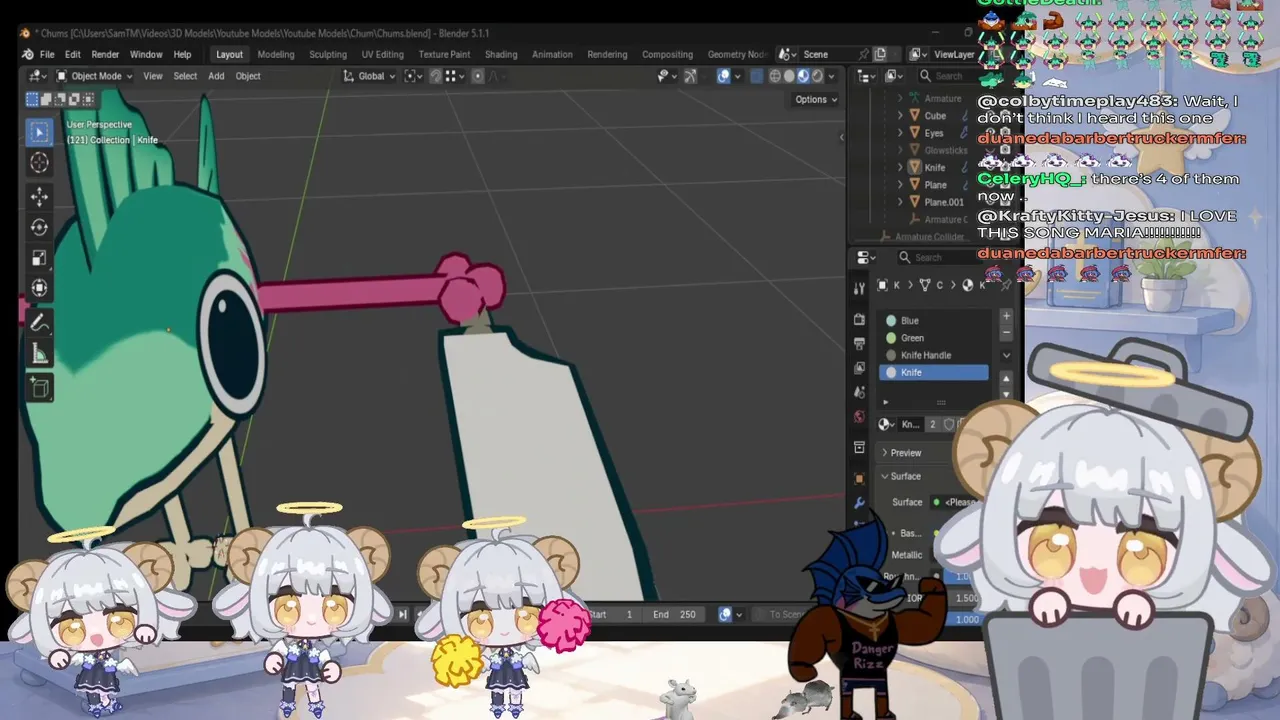The image size is (1280, 720).
Task: Click the Scene name field
Action: (822, 54)
